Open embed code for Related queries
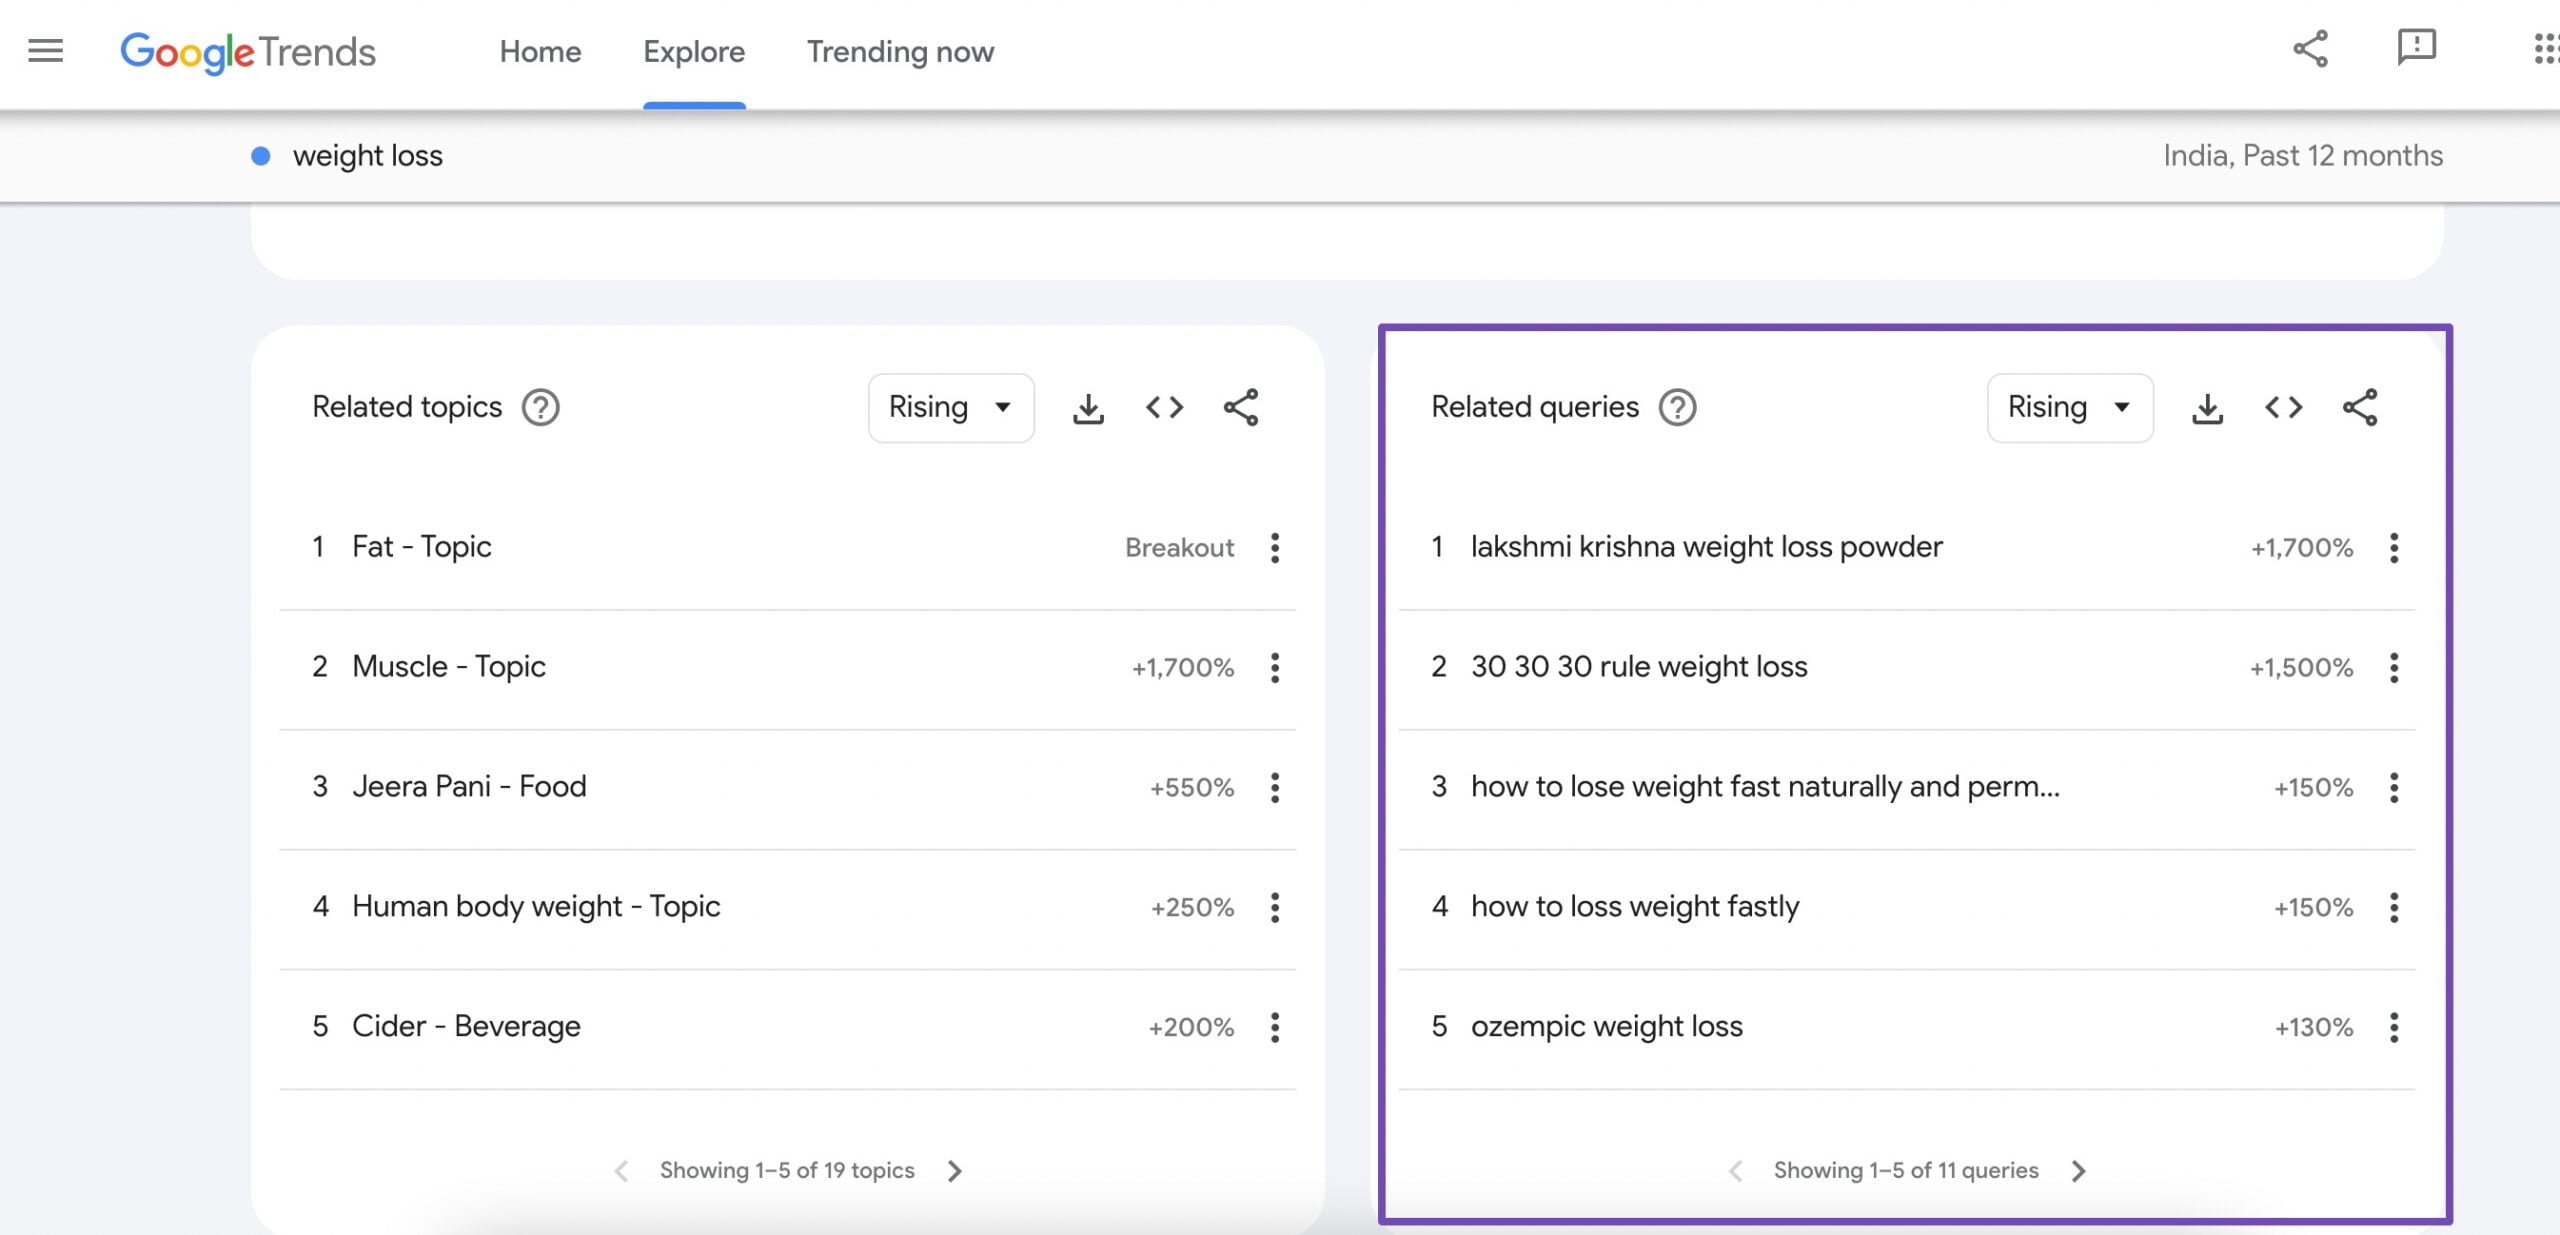 click(2283, 408)
